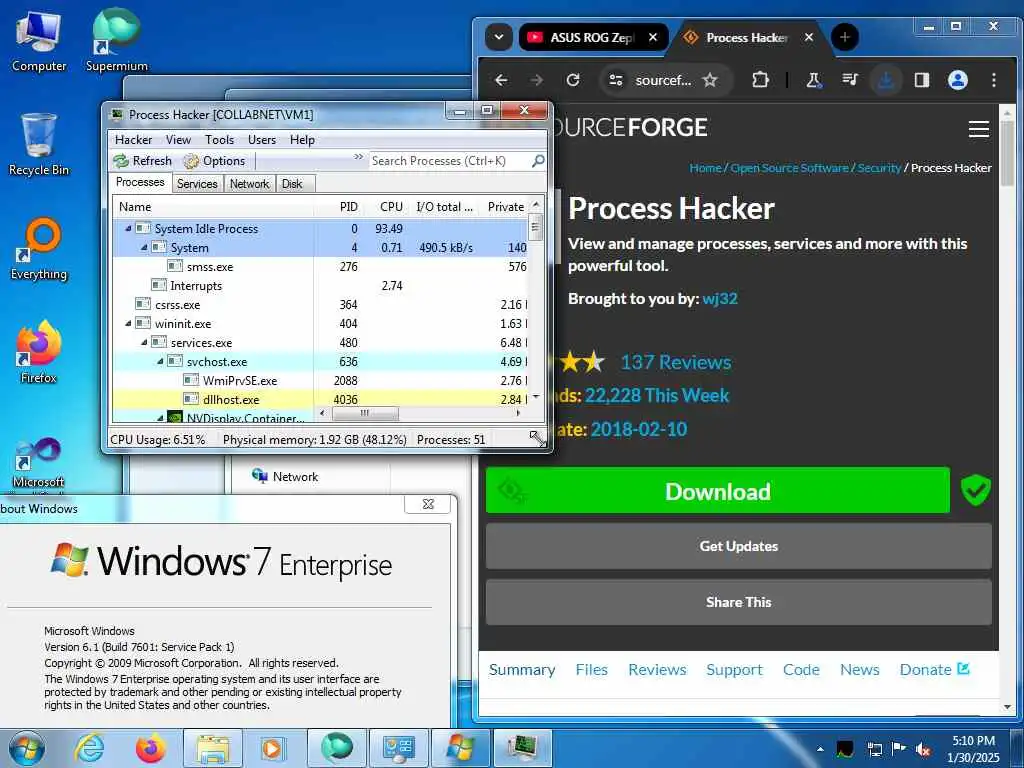Sort processes by the CPU column header
Screen dimensions: 1024x768
[x=387, y=206]
